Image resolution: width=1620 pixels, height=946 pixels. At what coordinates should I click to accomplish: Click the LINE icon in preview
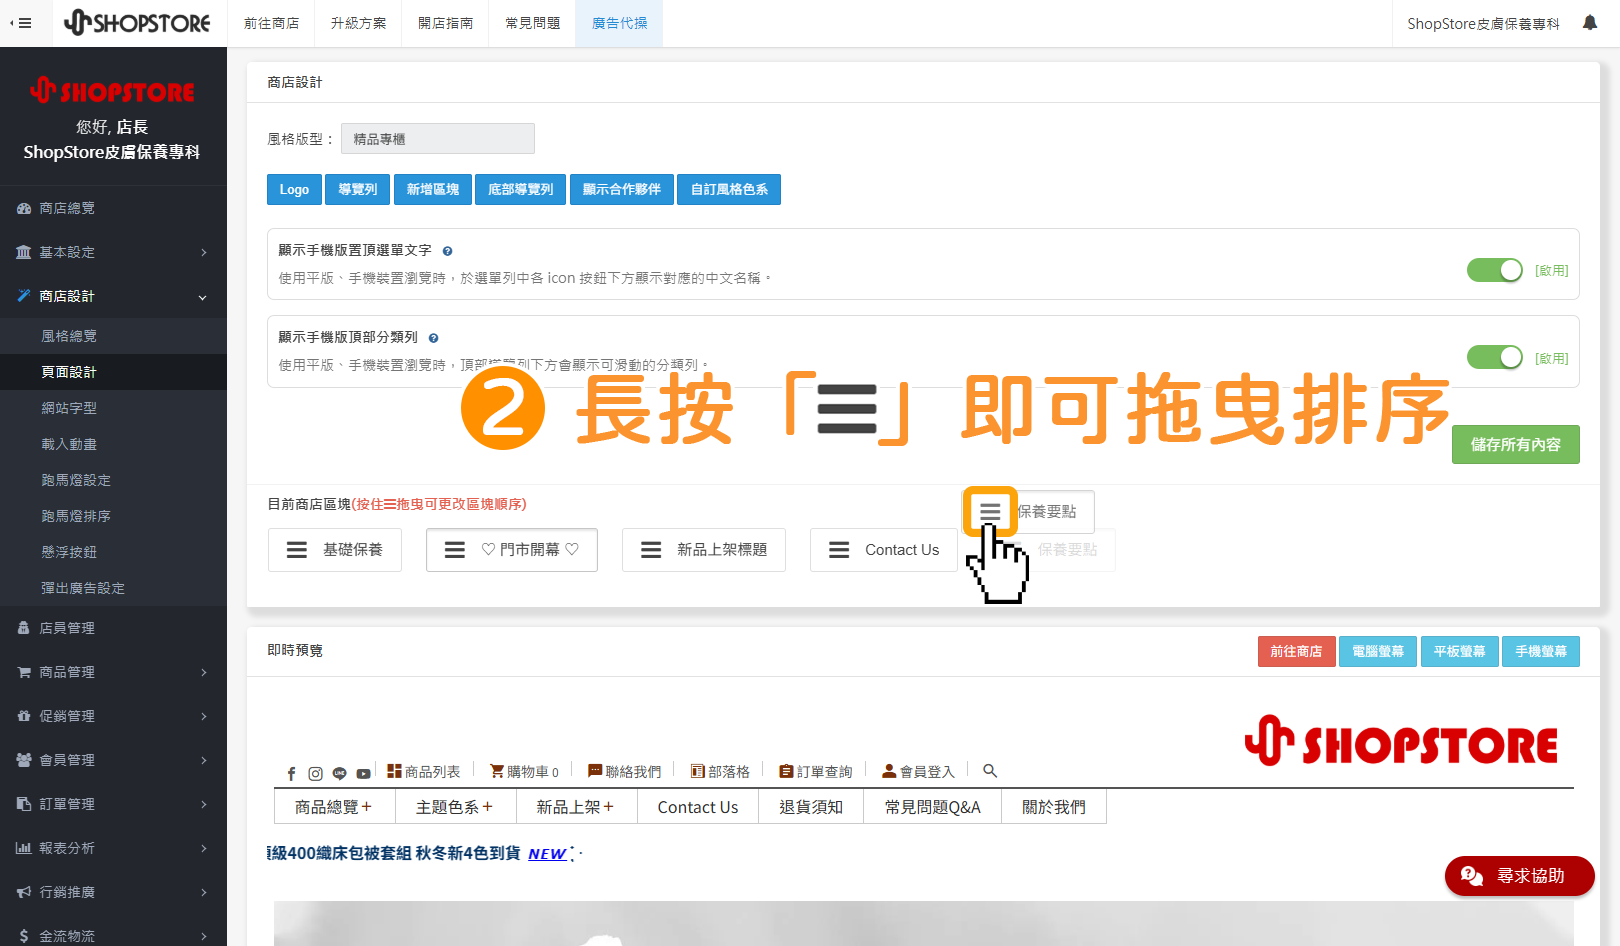coord(339,773)
